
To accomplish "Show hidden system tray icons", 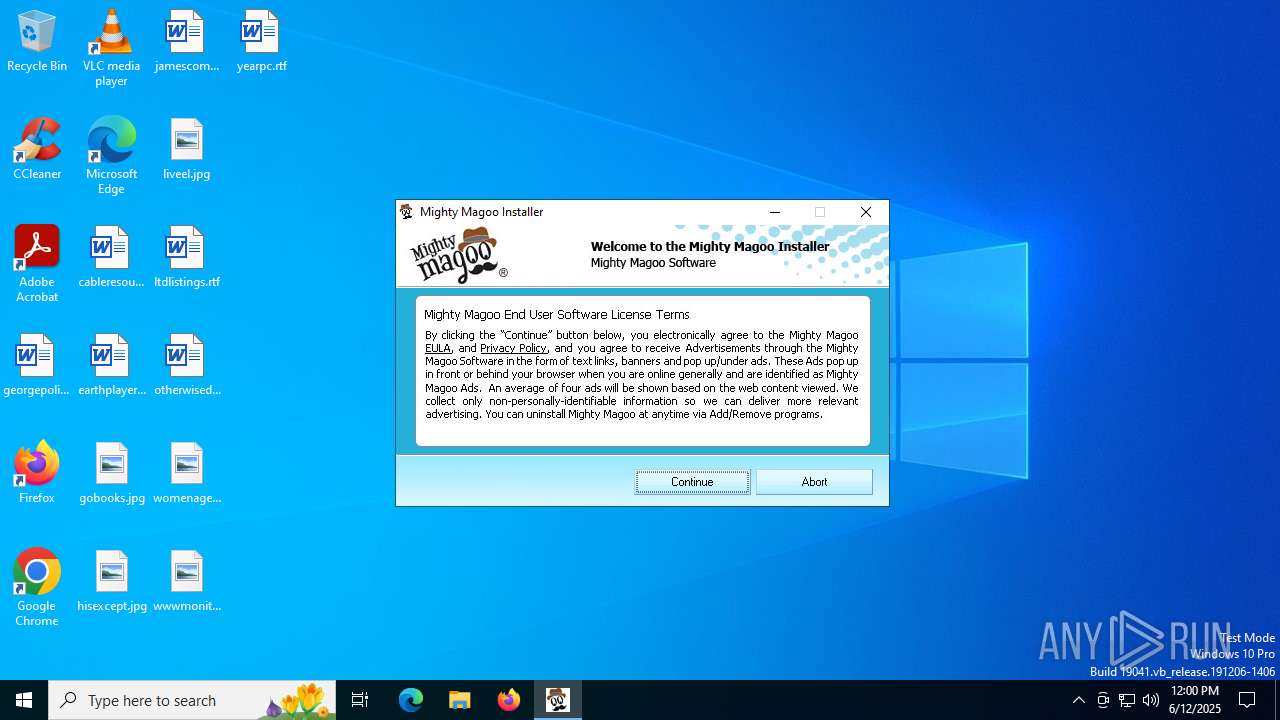I will (x=1078, y=700).
